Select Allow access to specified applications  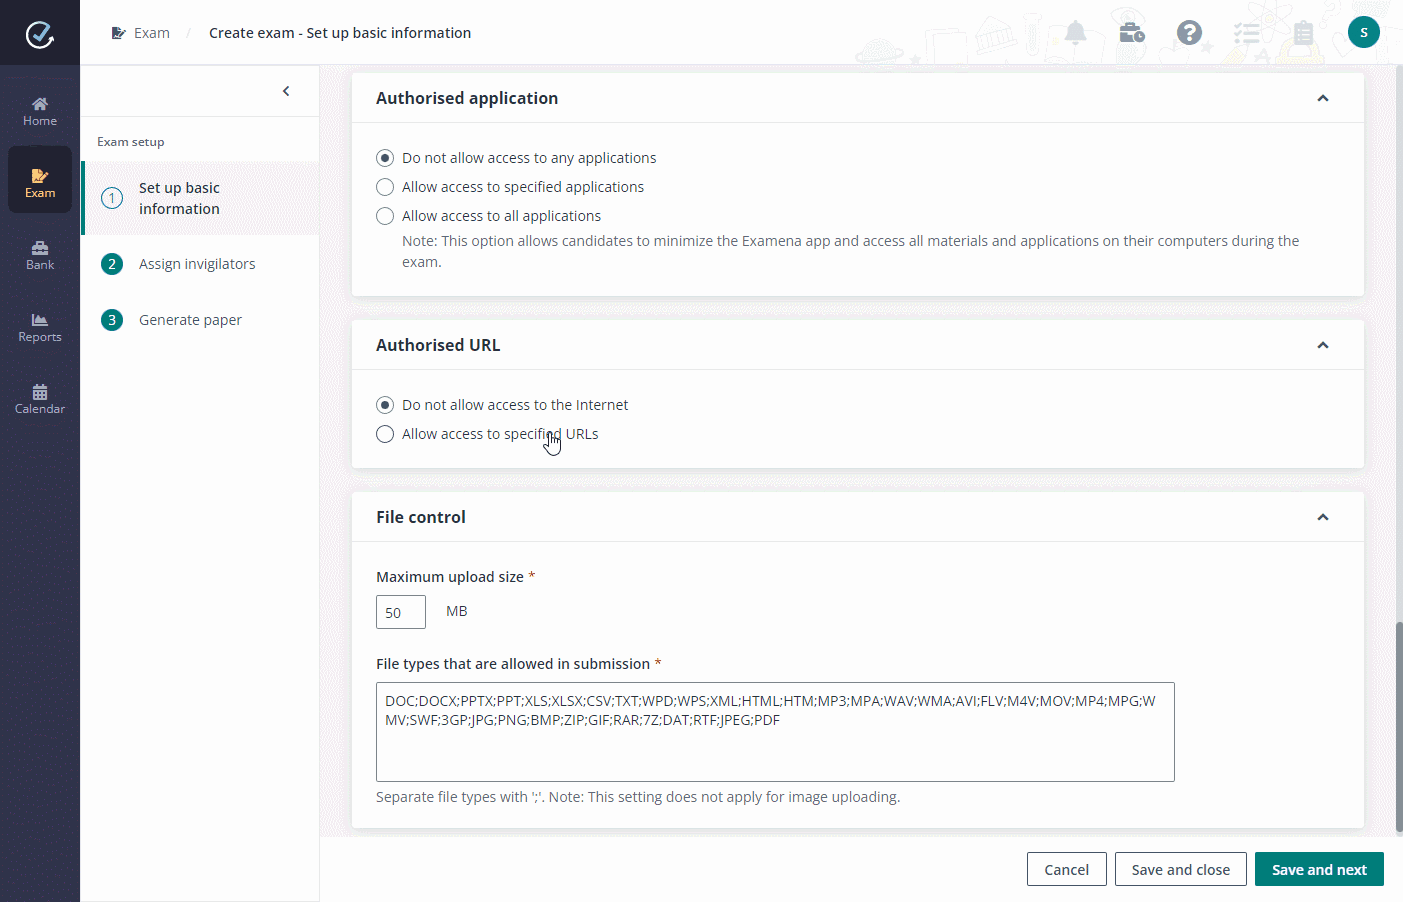385,187
